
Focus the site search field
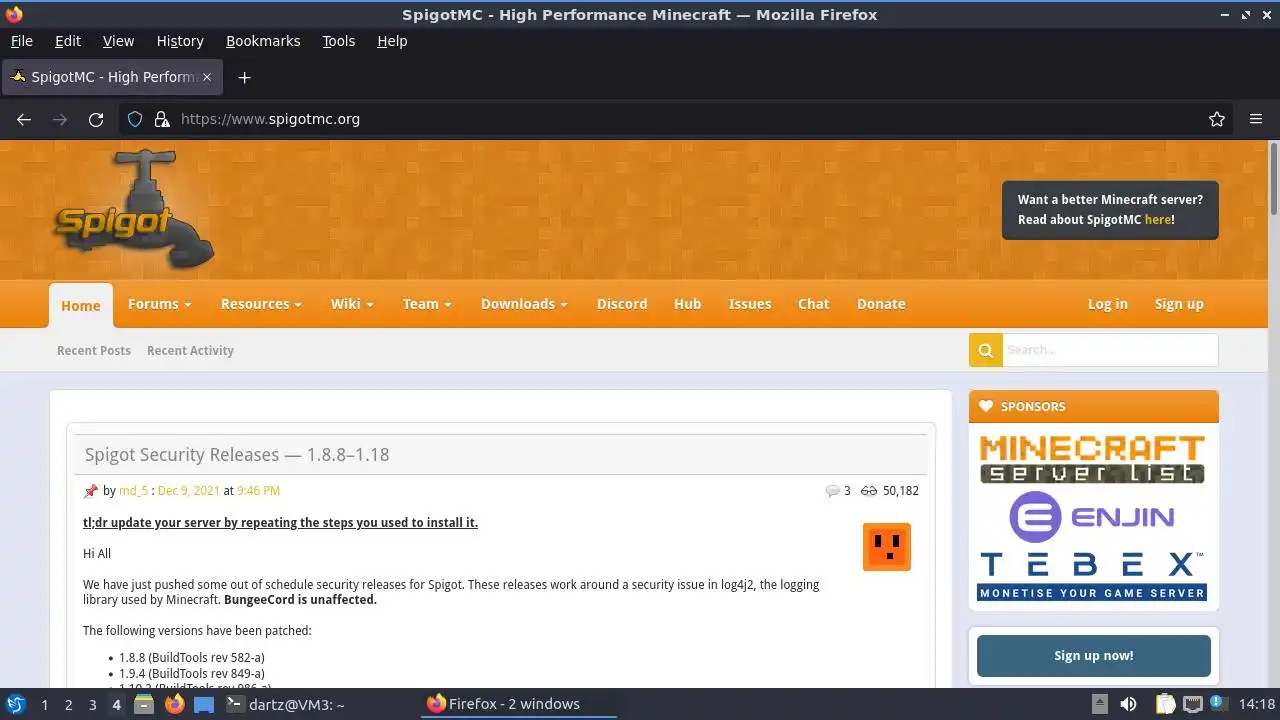coord(1110,350)
